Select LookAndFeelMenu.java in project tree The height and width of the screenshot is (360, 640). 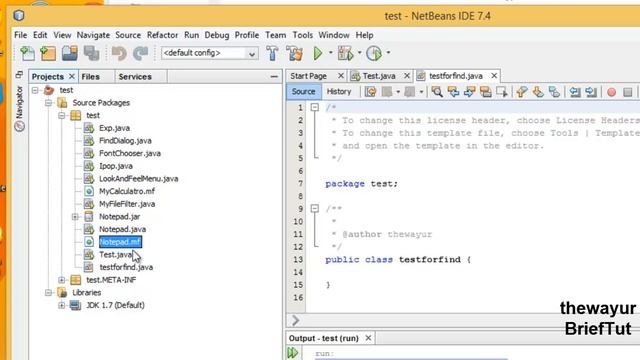coord(138,179)
